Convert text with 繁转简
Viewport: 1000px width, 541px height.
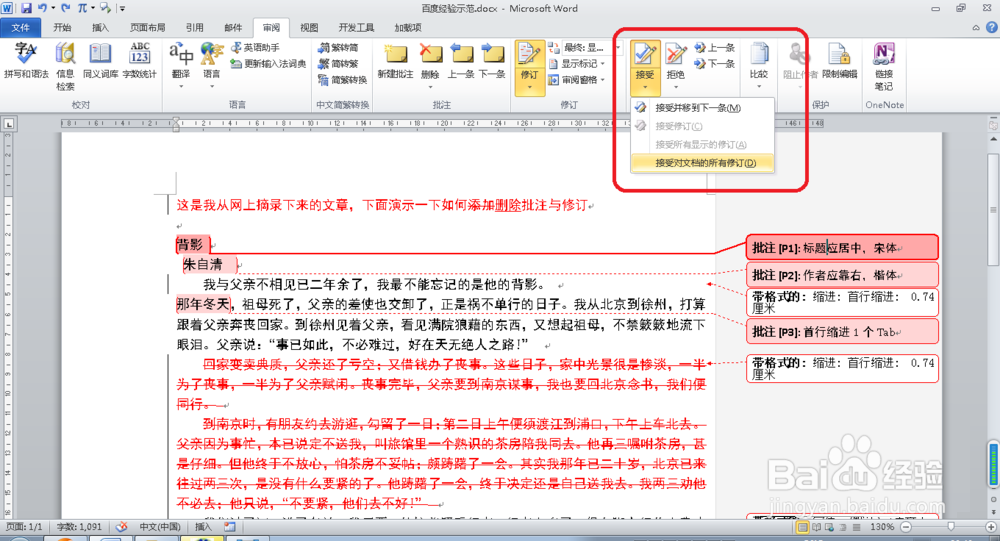click(338, 47)
